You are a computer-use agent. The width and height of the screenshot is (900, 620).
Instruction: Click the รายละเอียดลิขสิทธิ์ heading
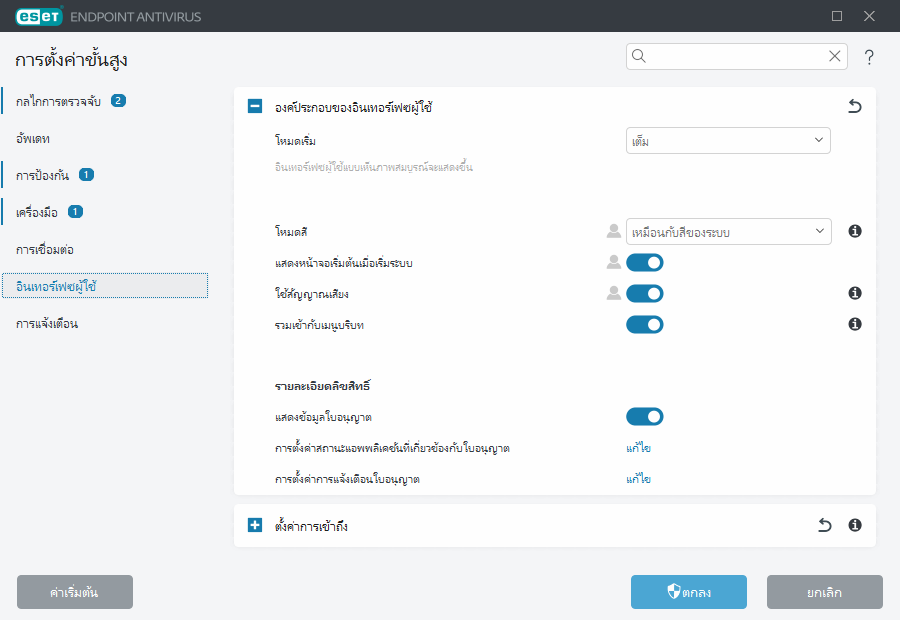[x=323, y=386]
